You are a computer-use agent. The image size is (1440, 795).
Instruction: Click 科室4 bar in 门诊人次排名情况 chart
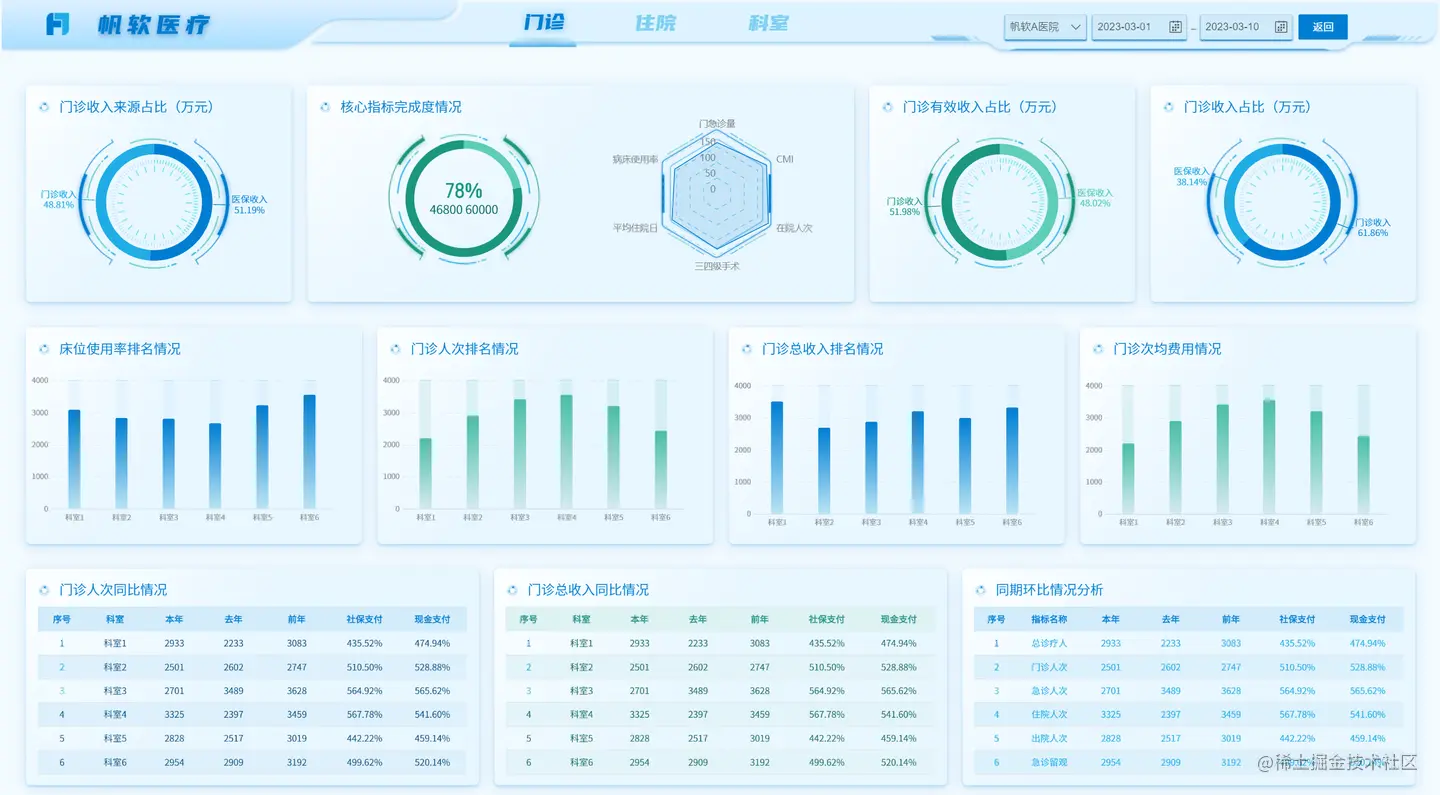(x=566, y=452)
